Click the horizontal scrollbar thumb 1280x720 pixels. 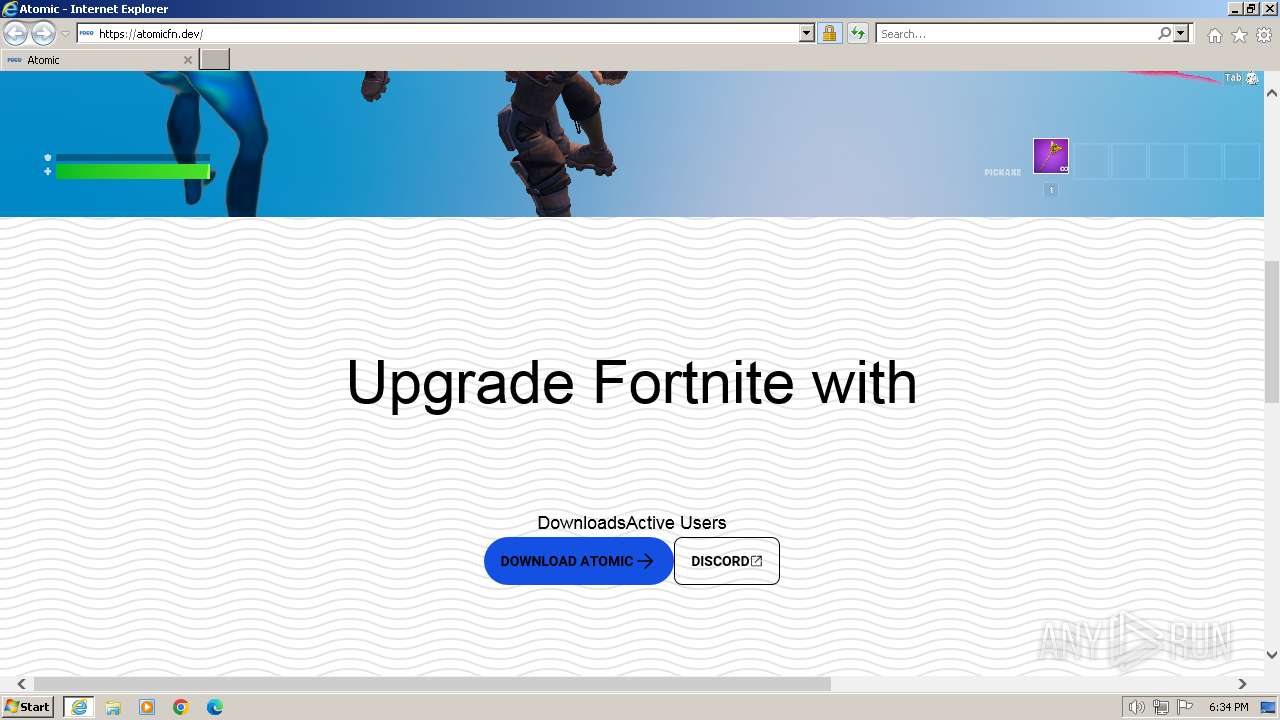tap(432, 684)
